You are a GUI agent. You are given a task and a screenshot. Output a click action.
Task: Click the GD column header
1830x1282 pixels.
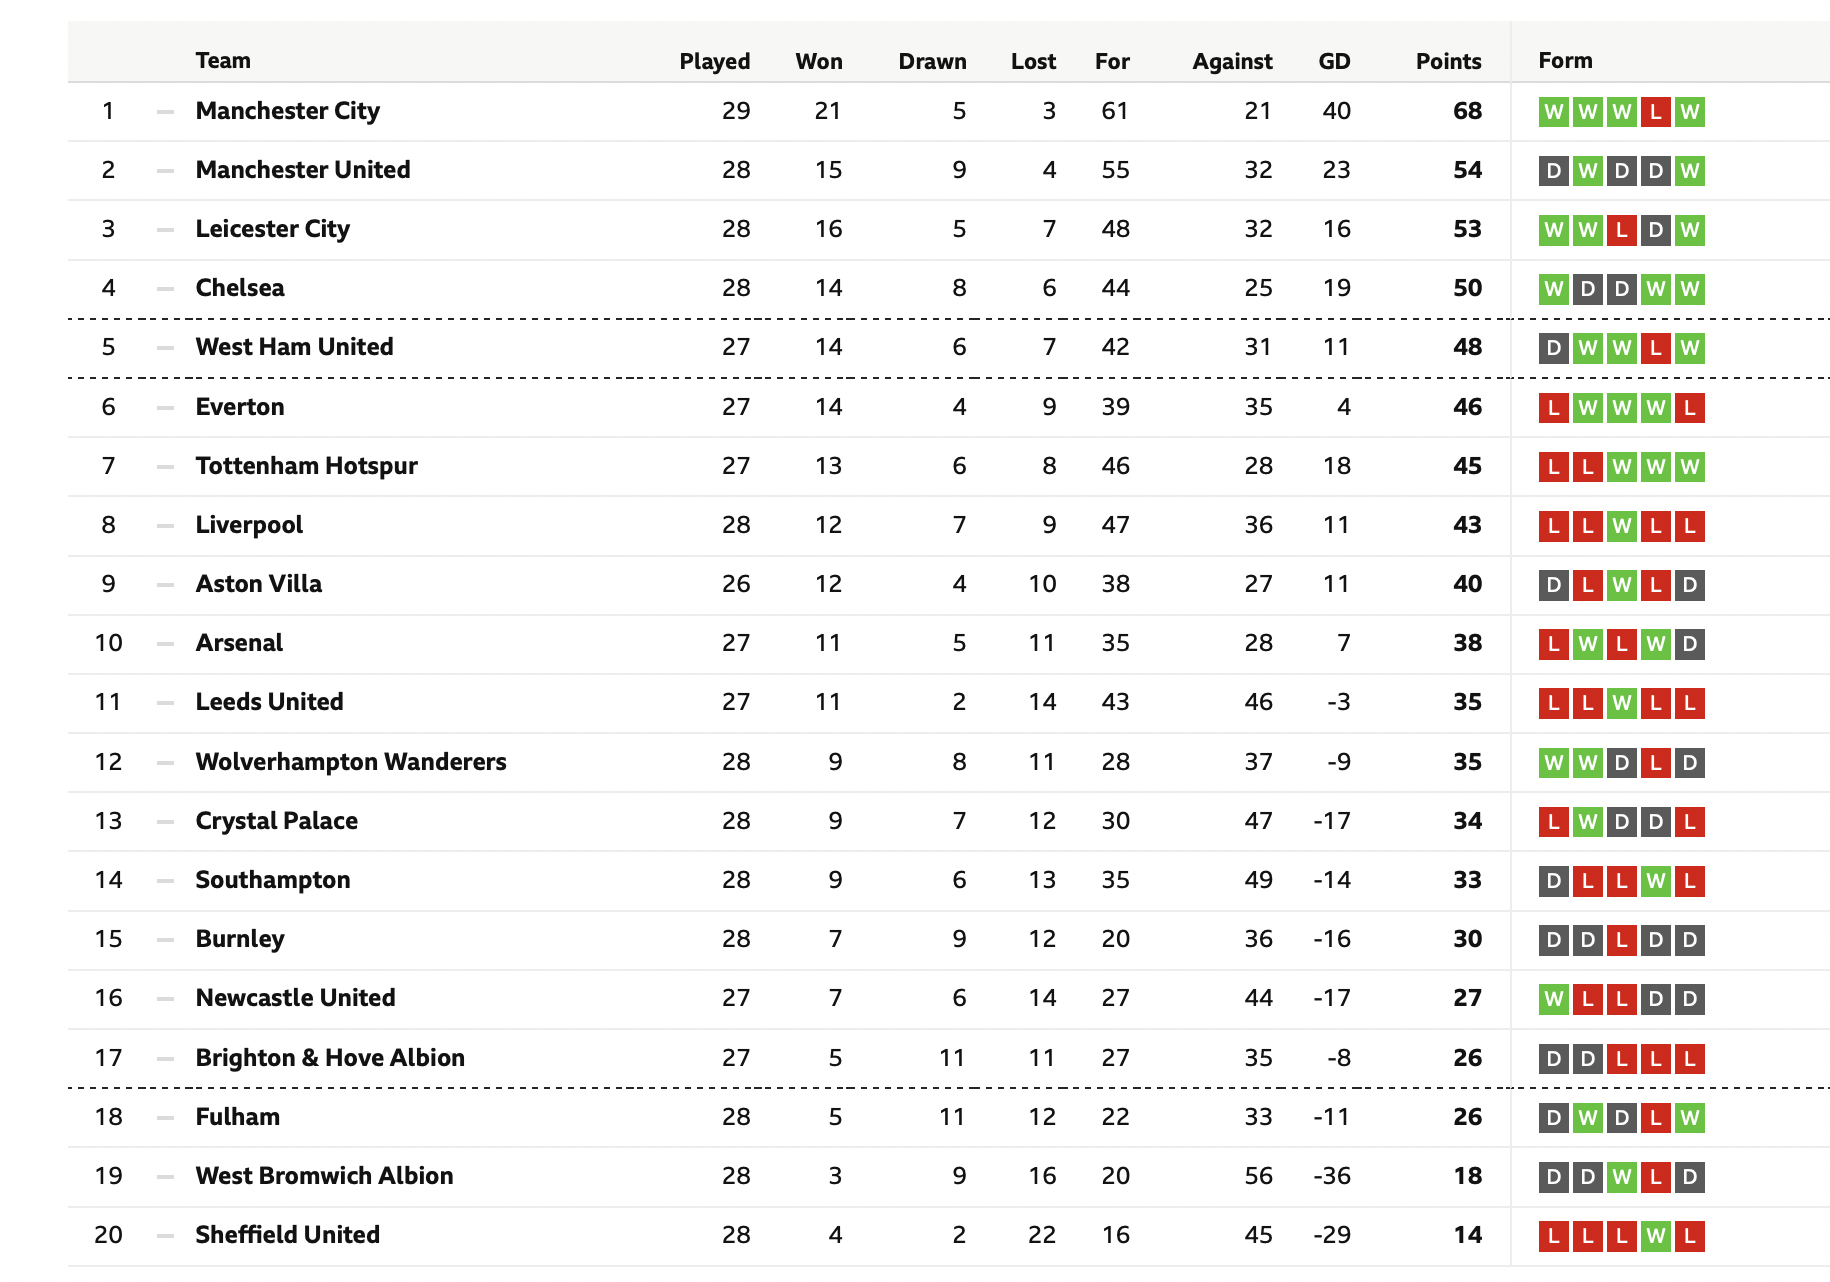[x=1334, y=61]
